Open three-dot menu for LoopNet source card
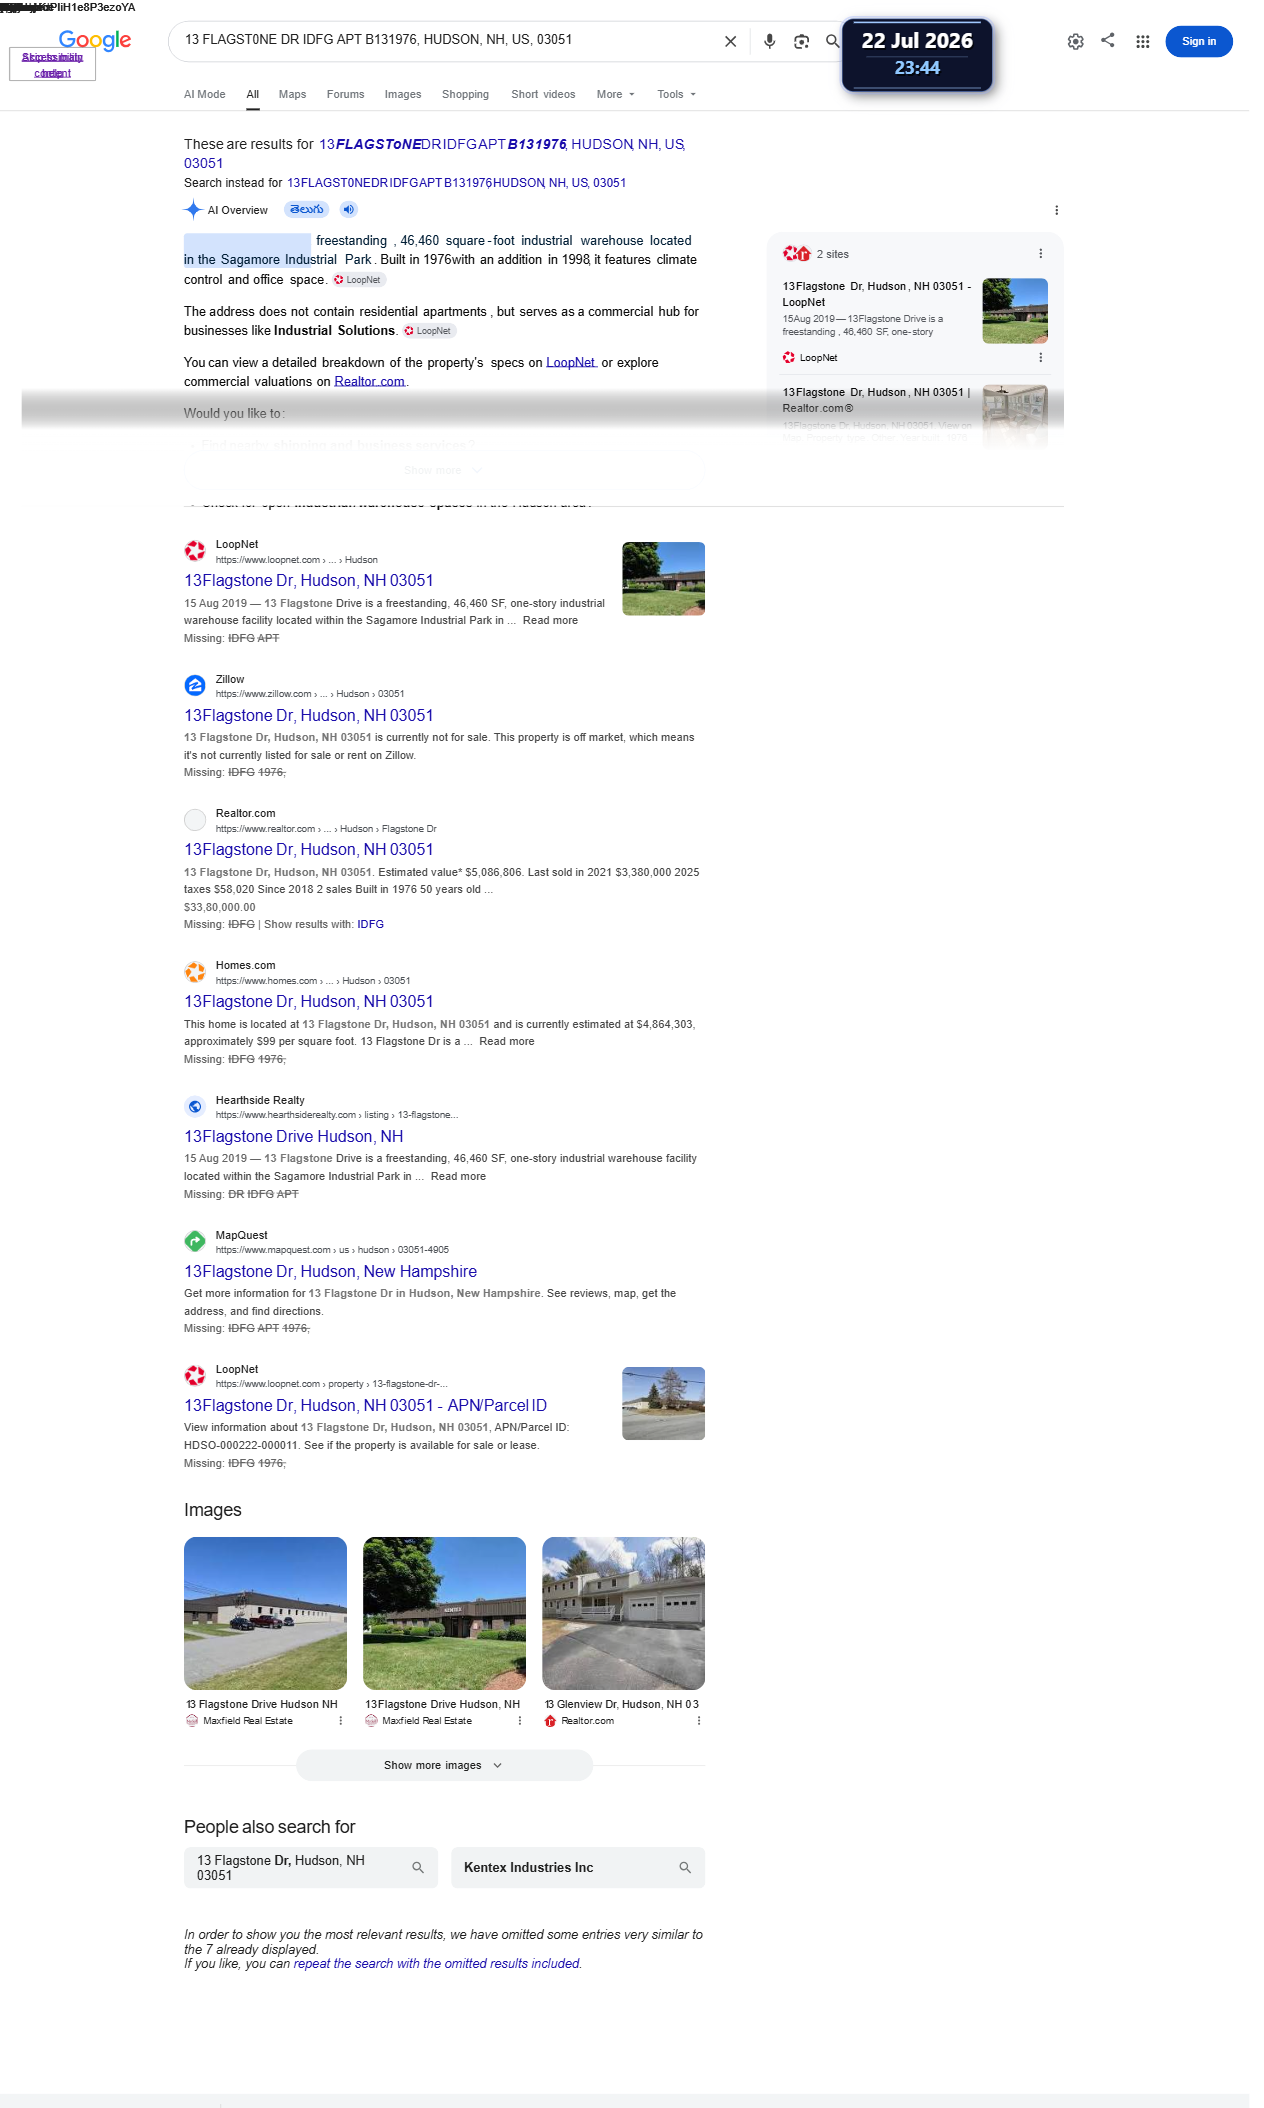The width and height of the screenshot is (1264, 2108). [1040, 358]
